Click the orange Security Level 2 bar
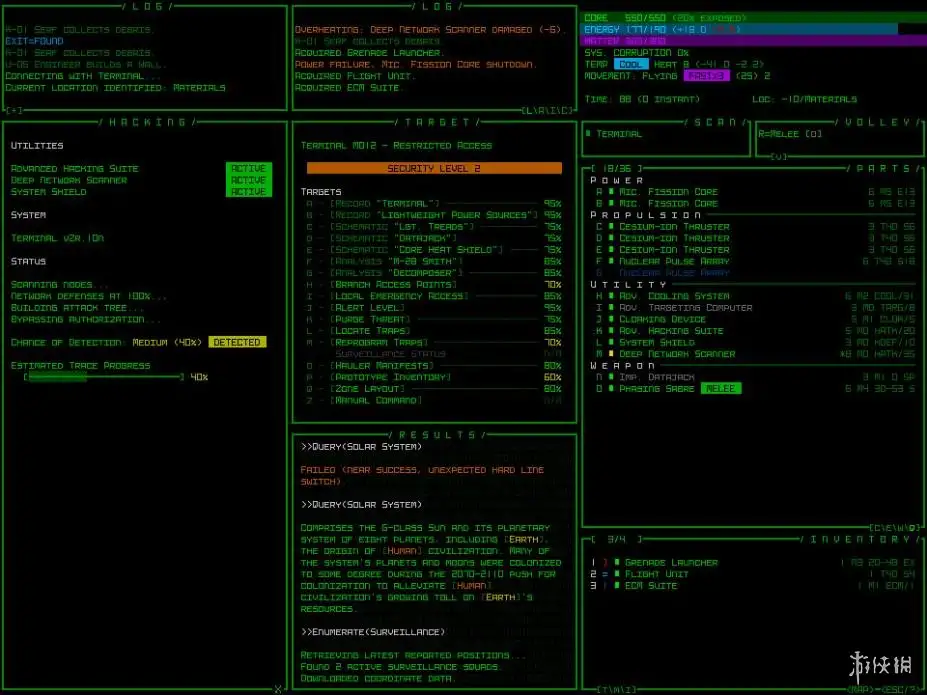927x695 pixels. [435, 168]
